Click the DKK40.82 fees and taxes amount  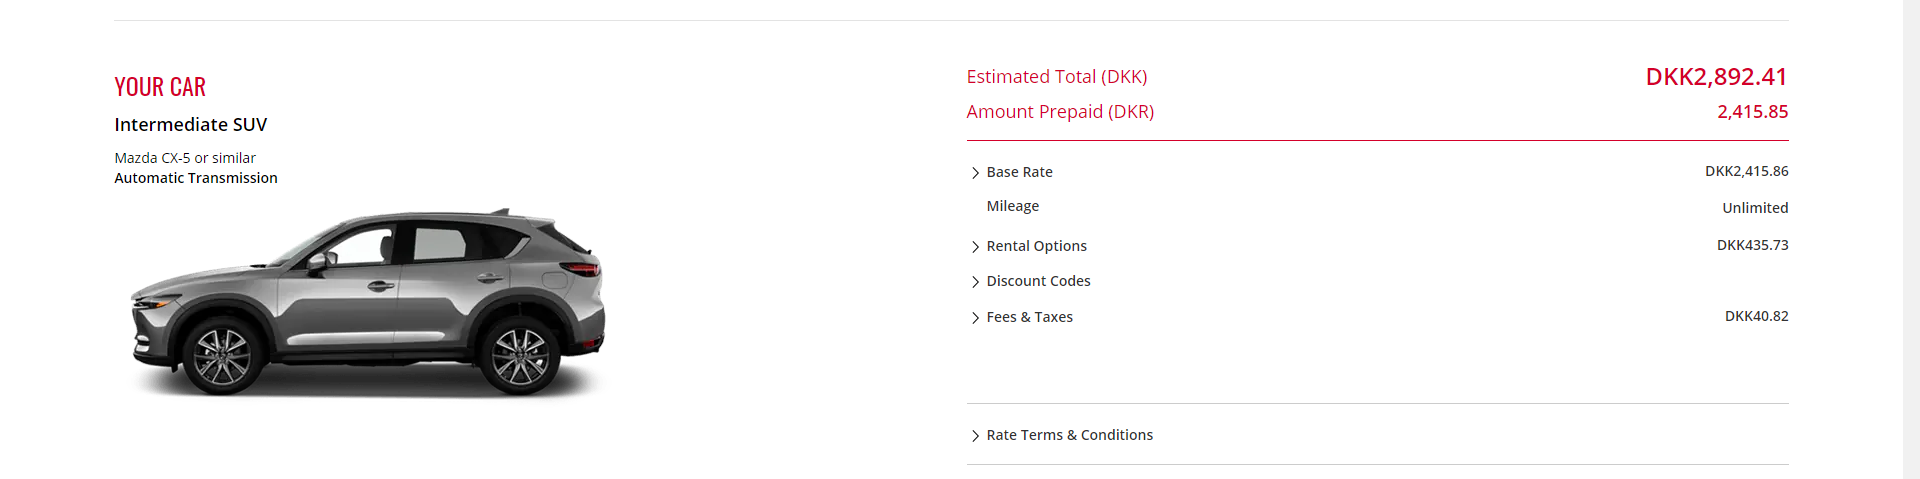click(x=1756, y=316)
